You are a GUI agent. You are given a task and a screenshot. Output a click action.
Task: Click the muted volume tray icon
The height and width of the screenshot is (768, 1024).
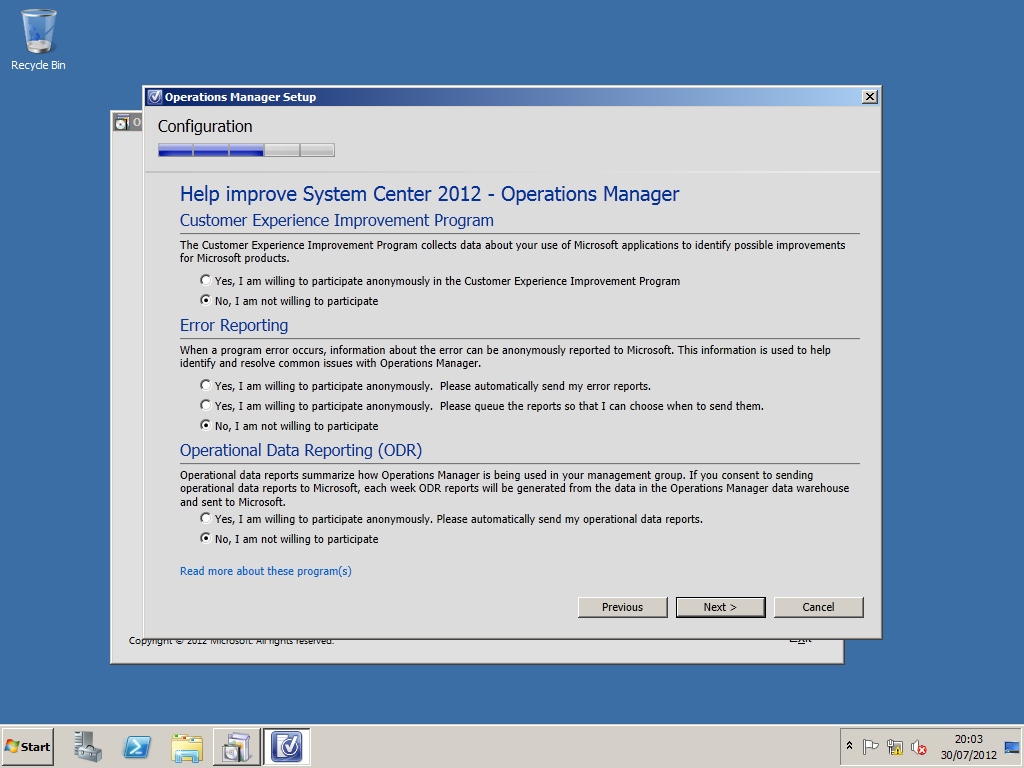919,746
